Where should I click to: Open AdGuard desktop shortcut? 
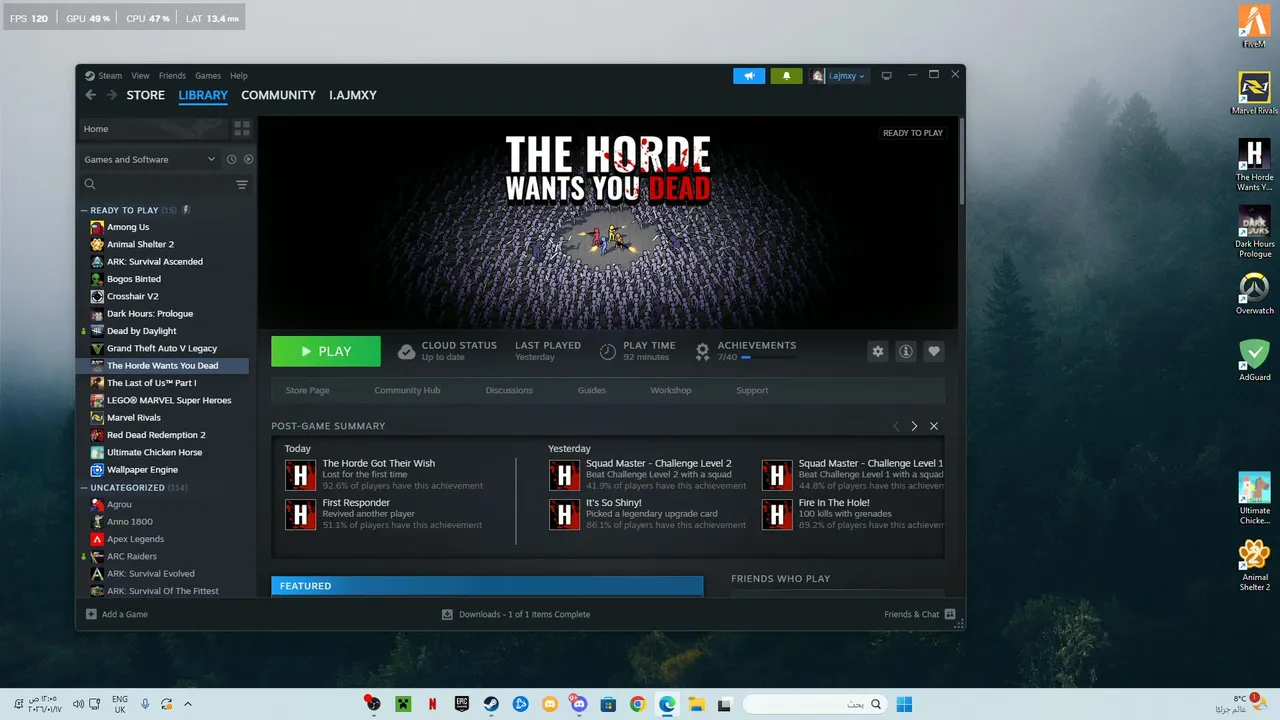tap(1254, 361)
